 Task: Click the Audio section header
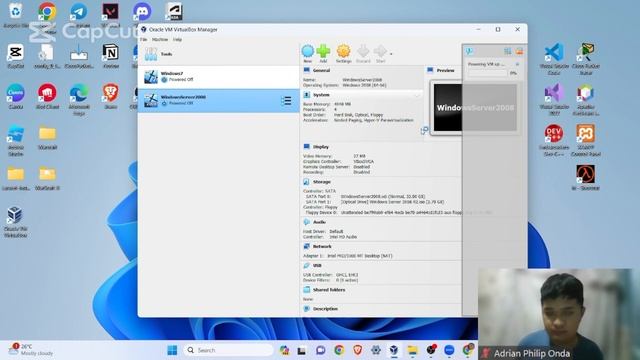pos(319,222)
